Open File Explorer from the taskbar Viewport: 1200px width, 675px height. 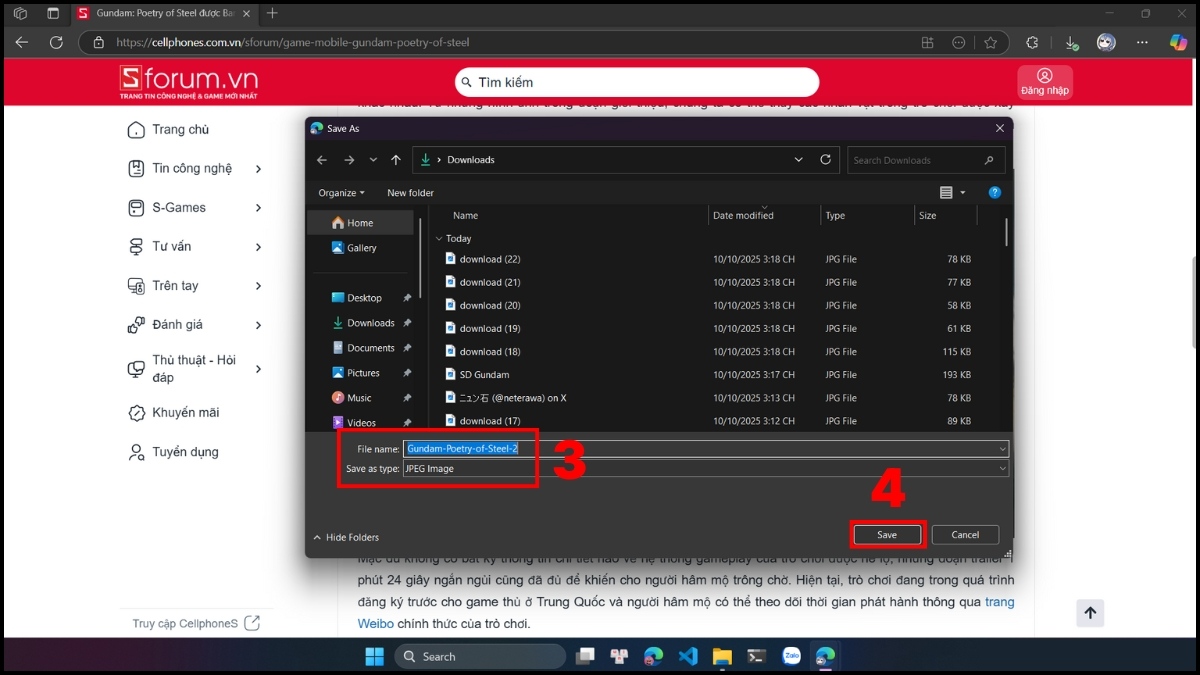coord(722,656)
